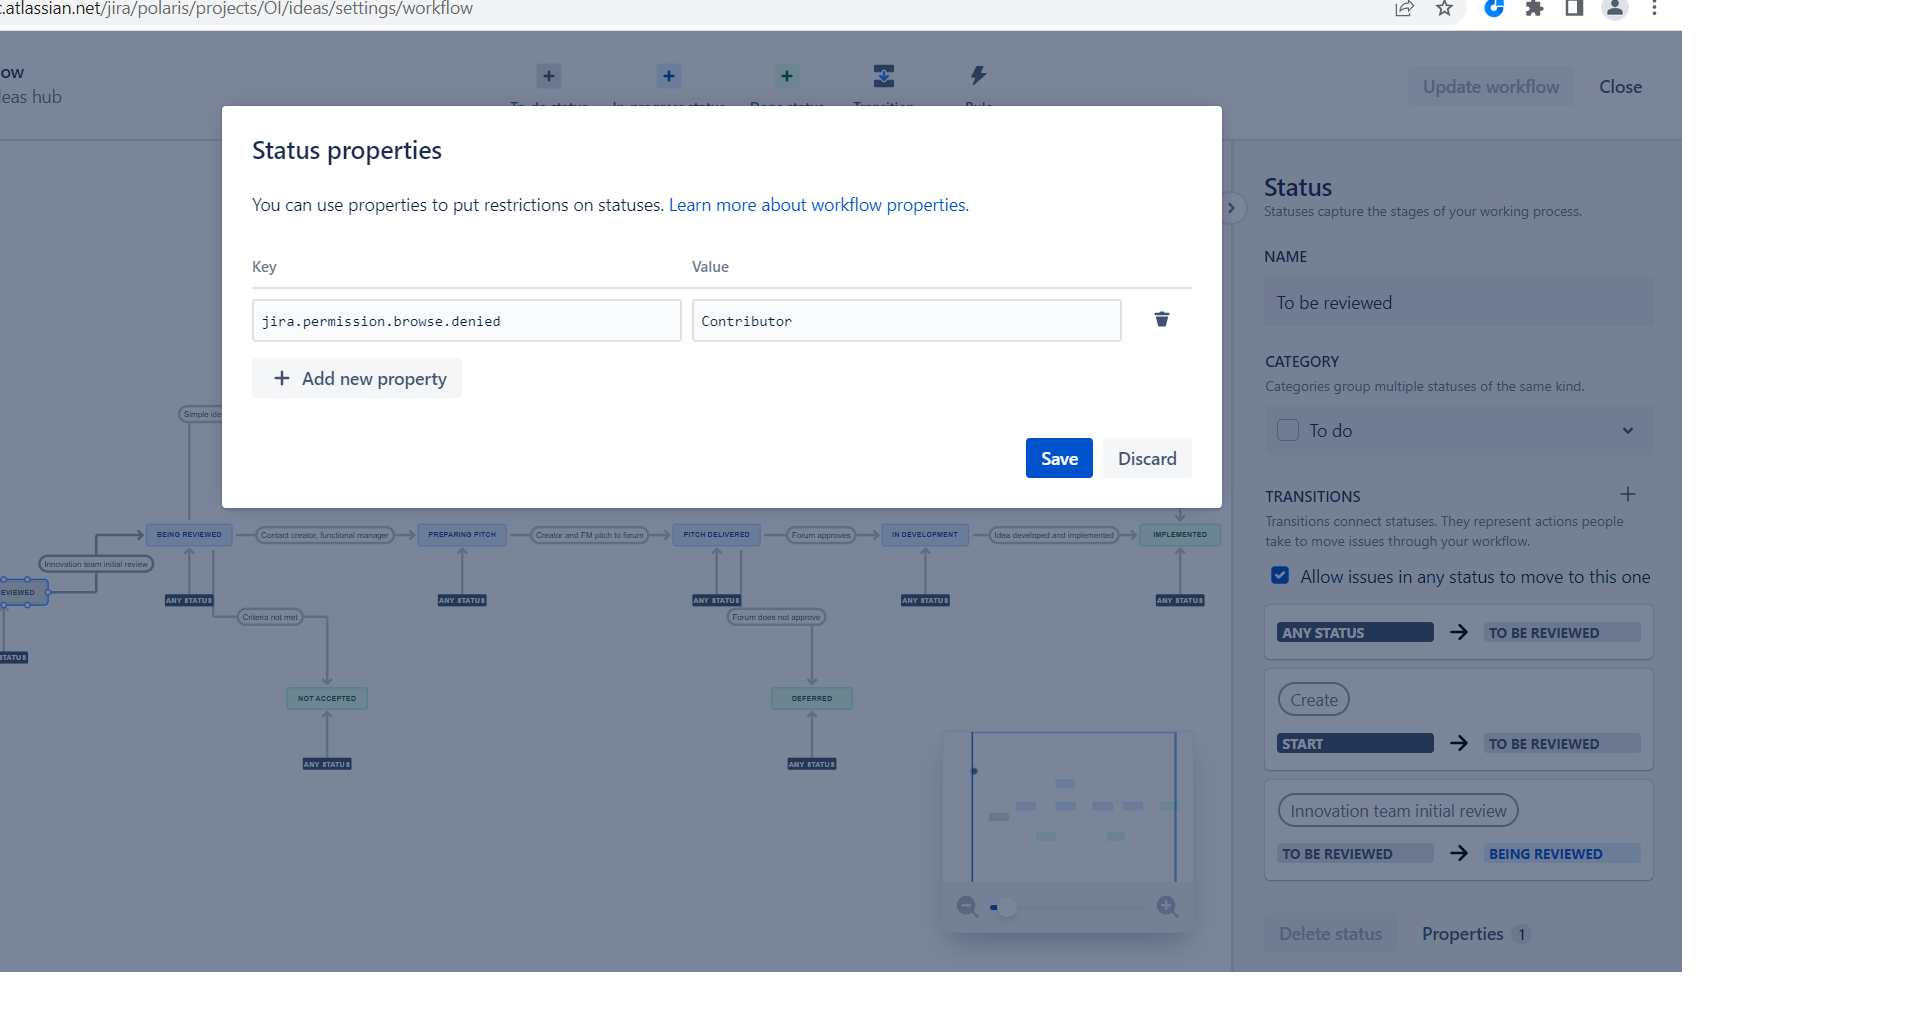Select the PREPARING PITCH status node
This screenshot has width=1920, height=1030.
point(462,535)
